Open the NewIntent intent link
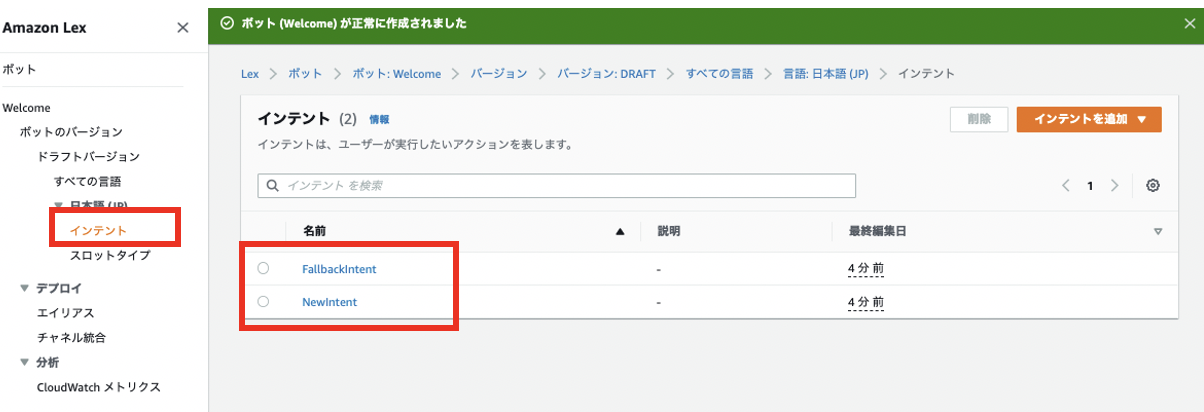 point(329,302)
